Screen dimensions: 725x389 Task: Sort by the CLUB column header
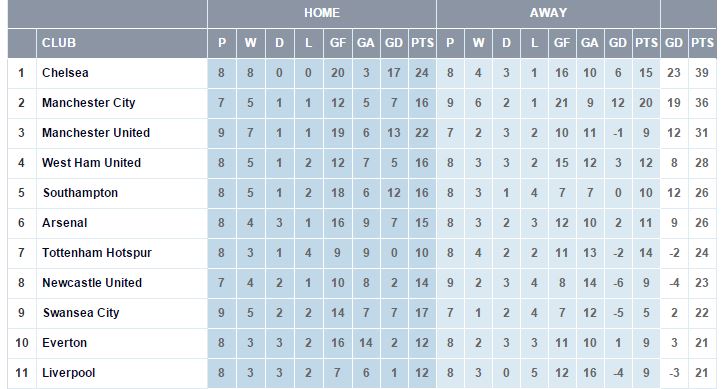point(59,43)
